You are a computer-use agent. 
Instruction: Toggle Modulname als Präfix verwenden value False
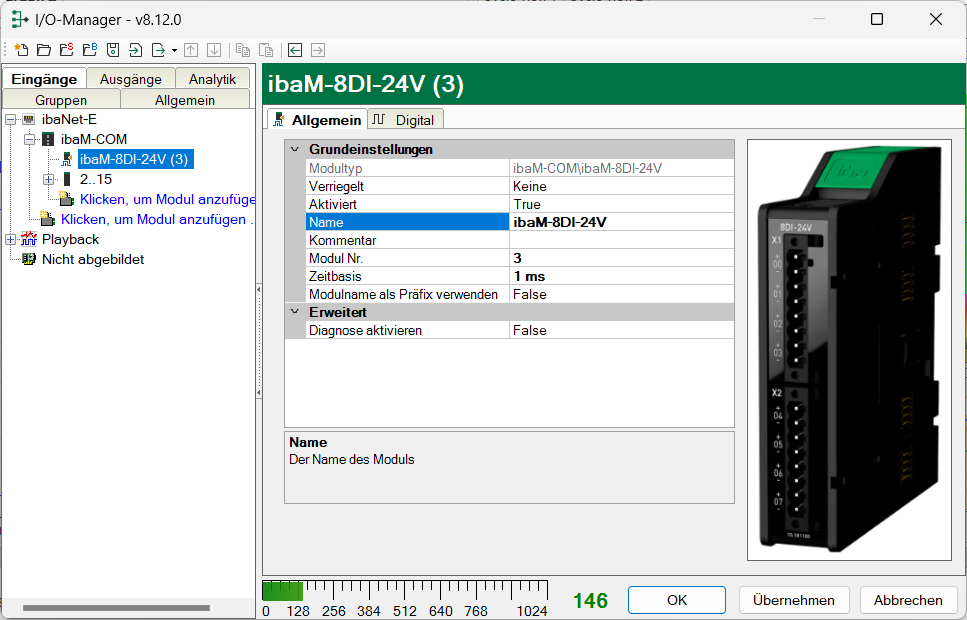click(x=621, y=294)
